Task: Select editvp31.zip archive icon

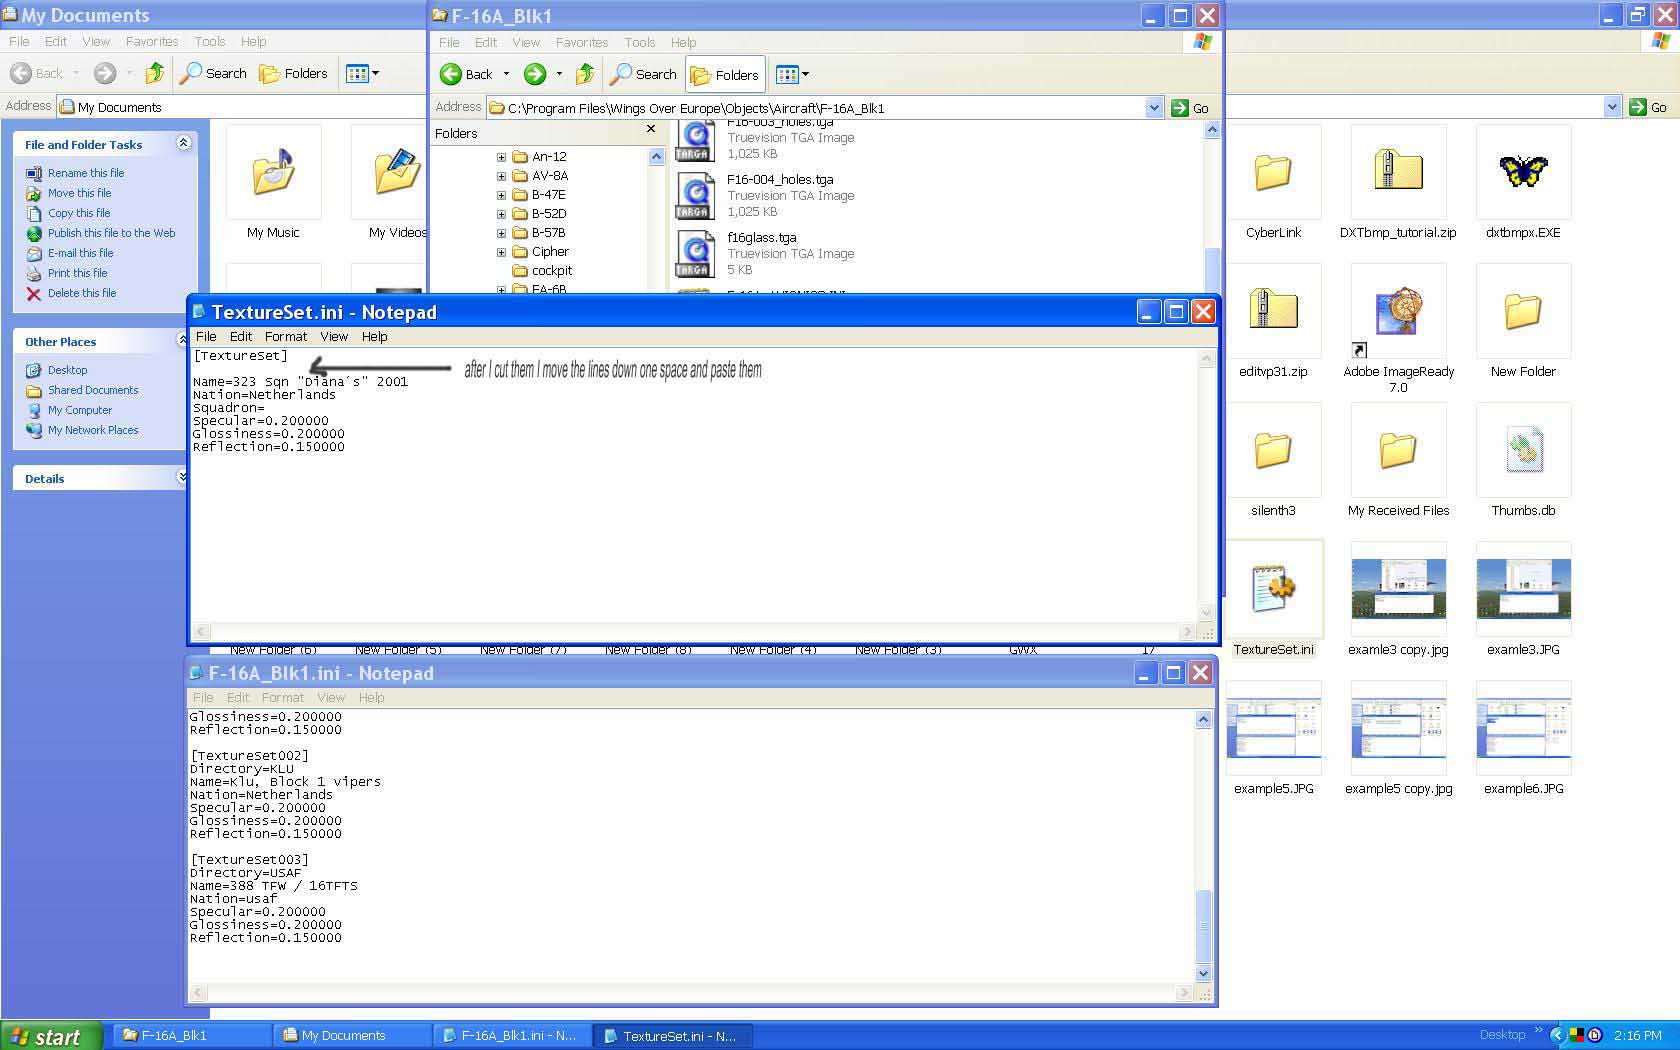Action: tap(1273, 311)
